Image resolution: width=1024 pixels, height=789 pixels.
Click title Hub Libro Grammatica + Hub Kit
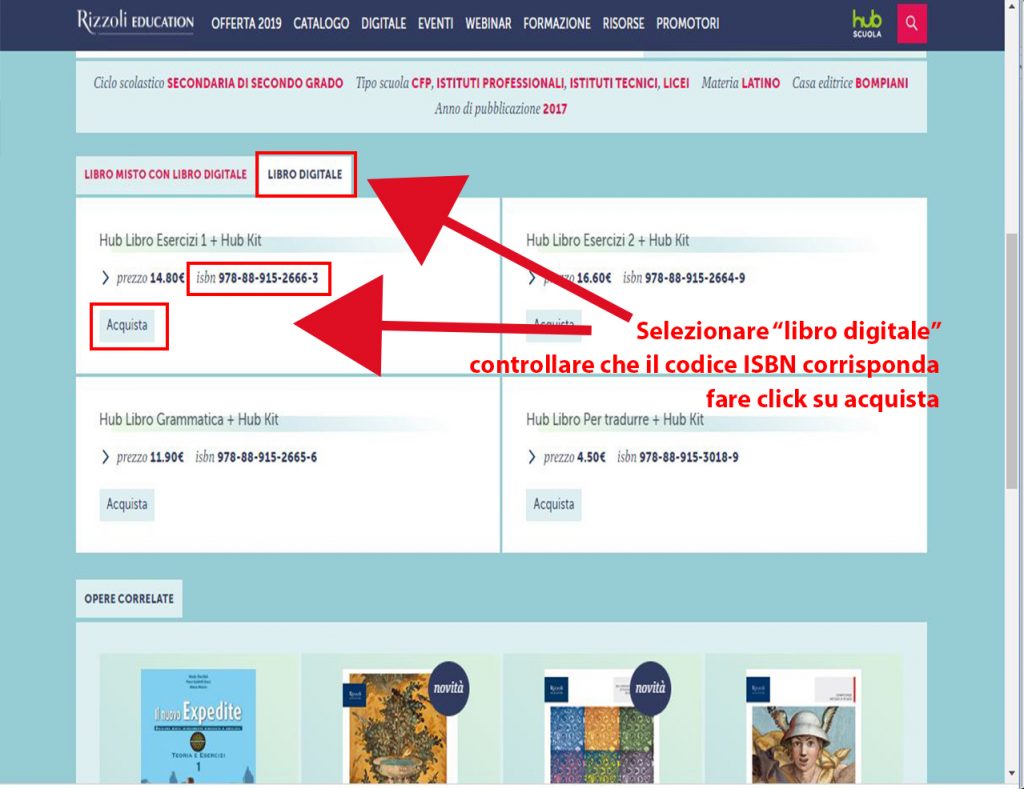pos(189,419)
